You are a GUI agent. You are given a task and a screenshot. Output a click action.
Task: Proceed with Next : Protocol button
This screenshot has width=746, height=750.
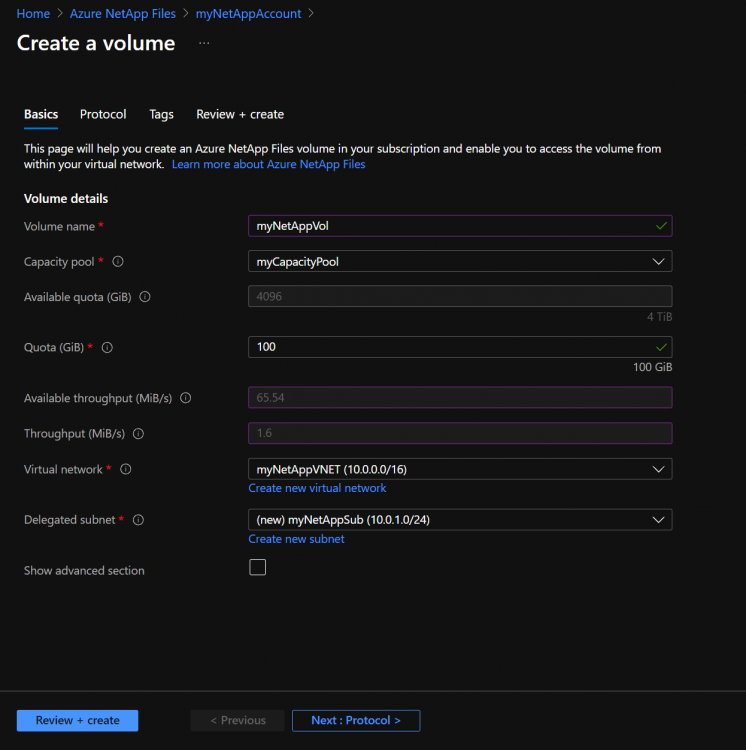point(356,720)
